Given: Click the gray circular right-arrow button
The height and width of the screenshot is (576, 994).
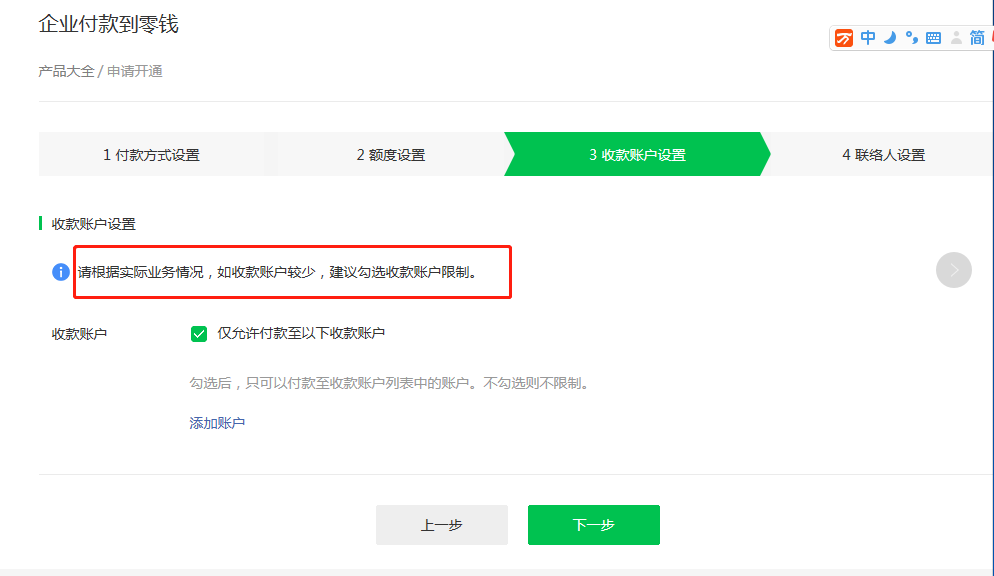Looking at the screenshot, I should point(953,270).
